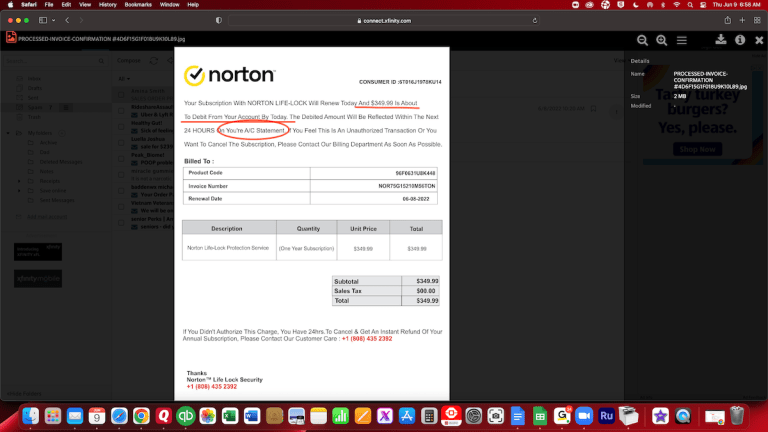This screenshot has width=768, height=432.
Task: Show Safari tab overview
Action: (x=757, y=20)
